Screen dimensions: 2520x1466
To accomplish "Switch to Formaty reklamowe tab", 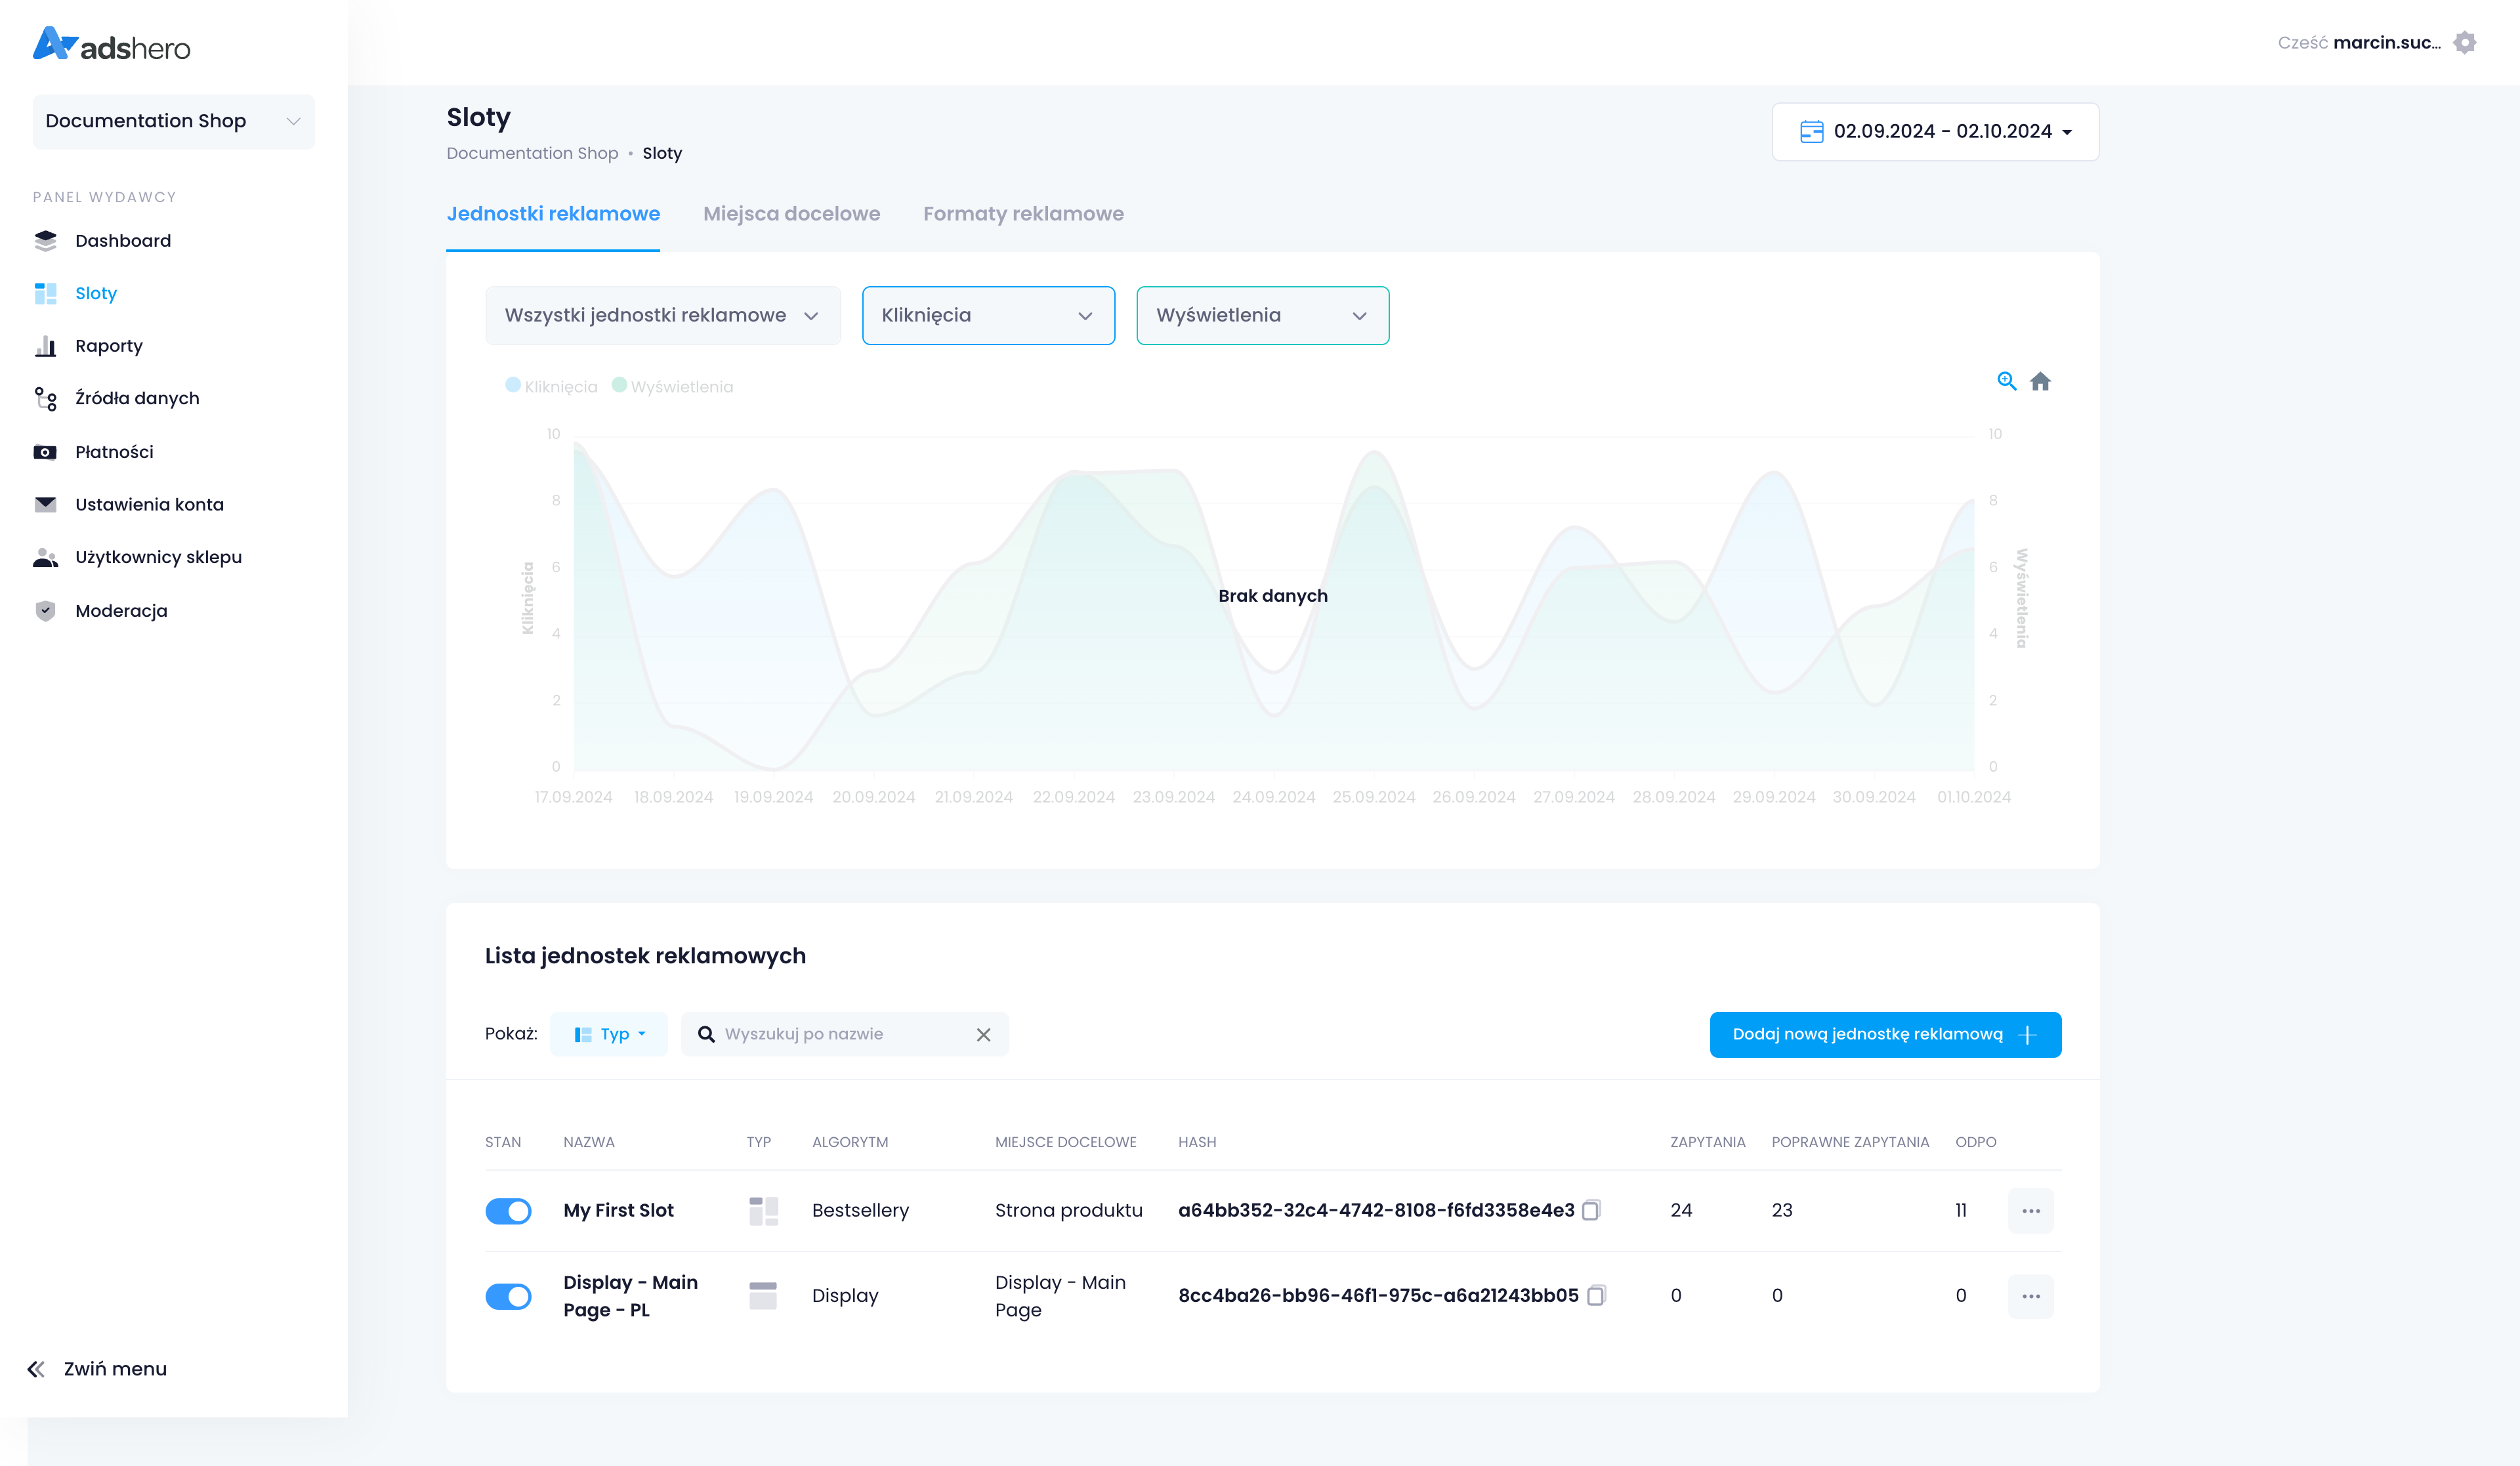I will [1023, 214].
